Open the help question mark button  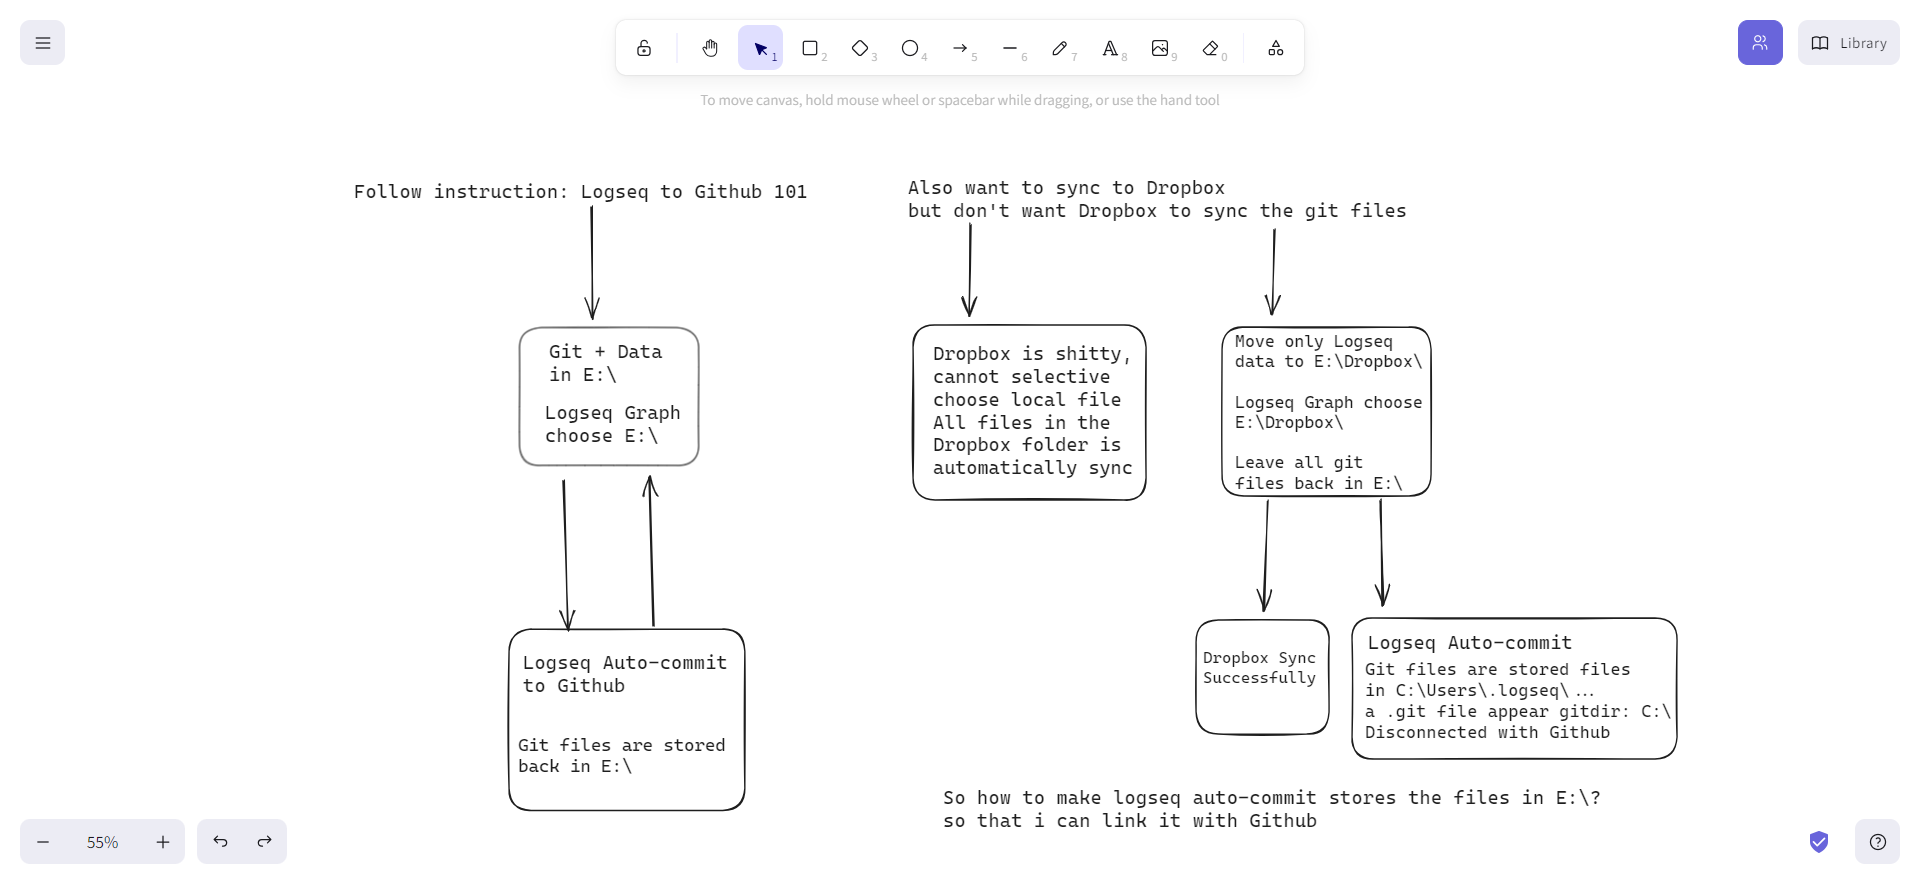tap(1877, 842)
